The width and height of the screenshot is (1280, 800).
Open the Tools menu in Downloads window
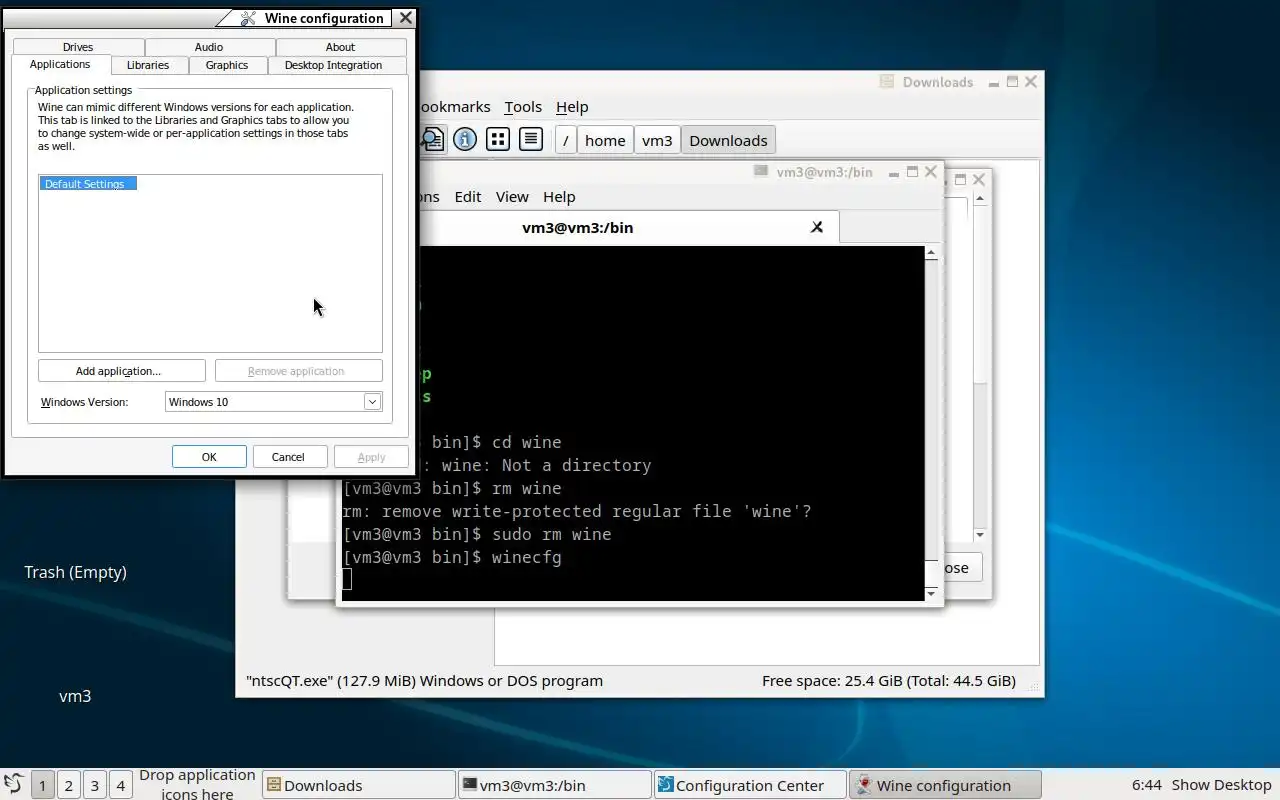coord(523,107)
